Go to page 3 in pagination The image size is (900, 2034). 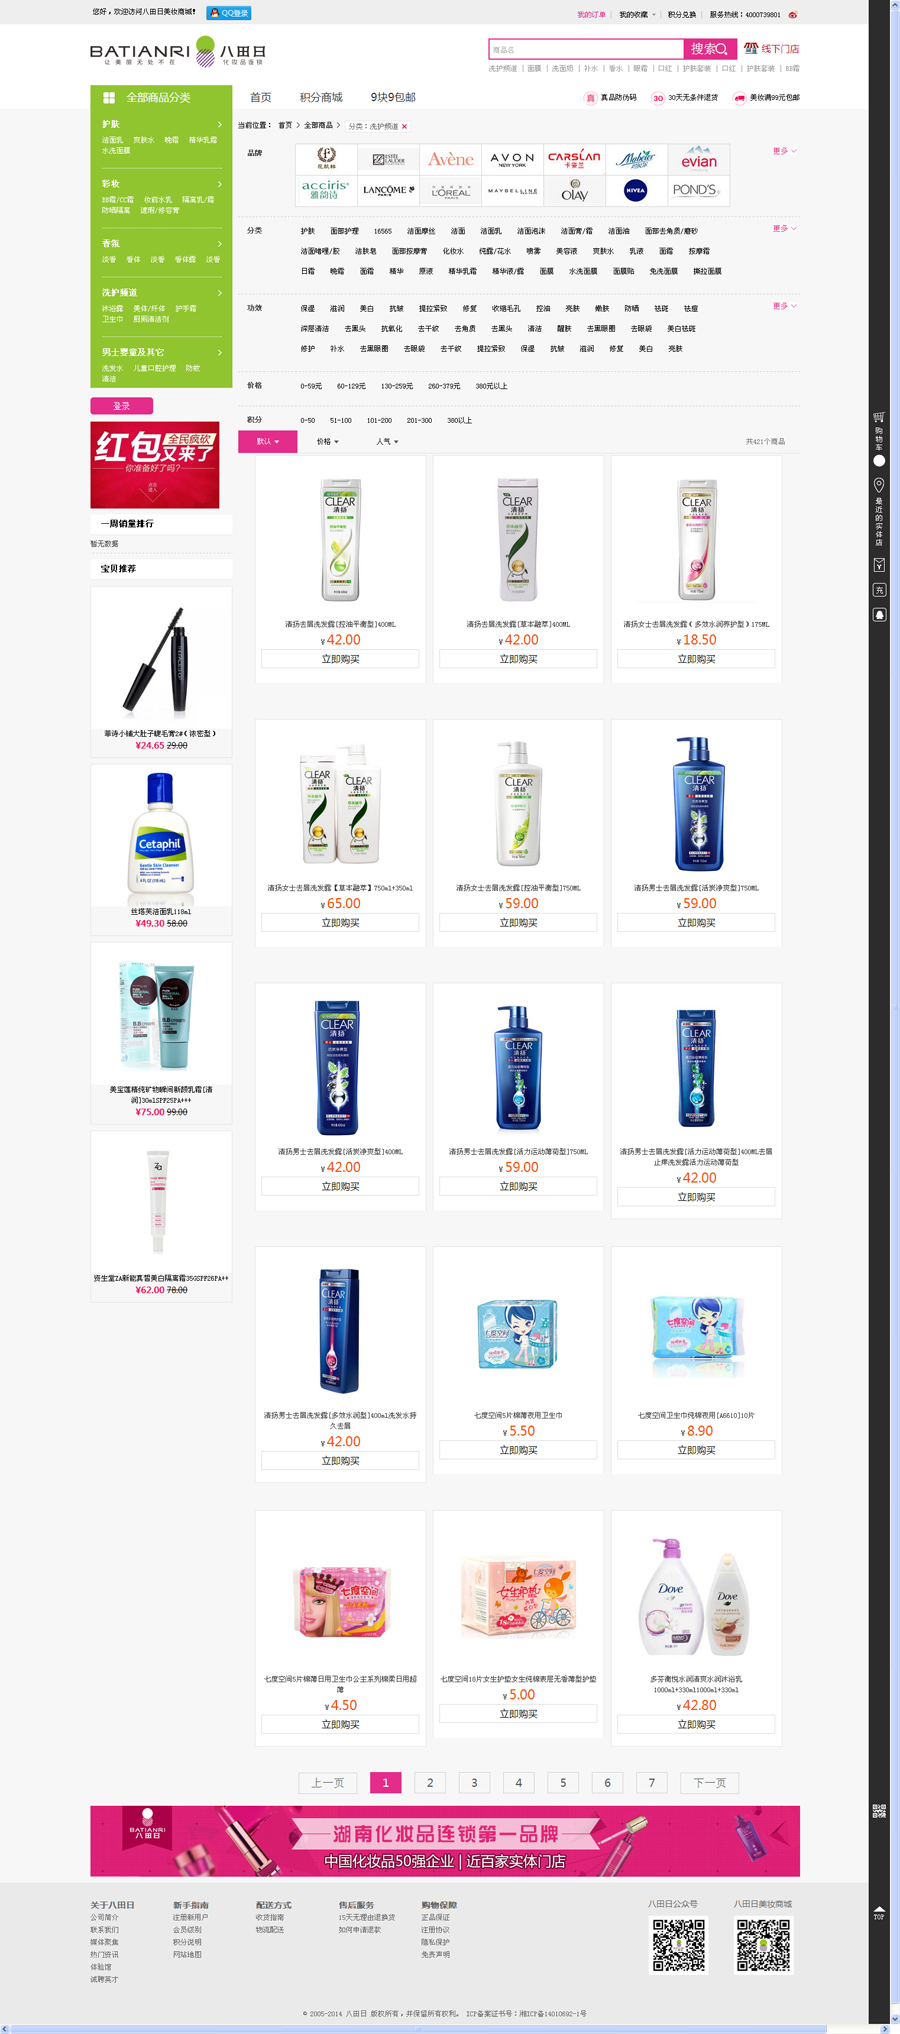pyautogui.click(x=474, y=1782)
